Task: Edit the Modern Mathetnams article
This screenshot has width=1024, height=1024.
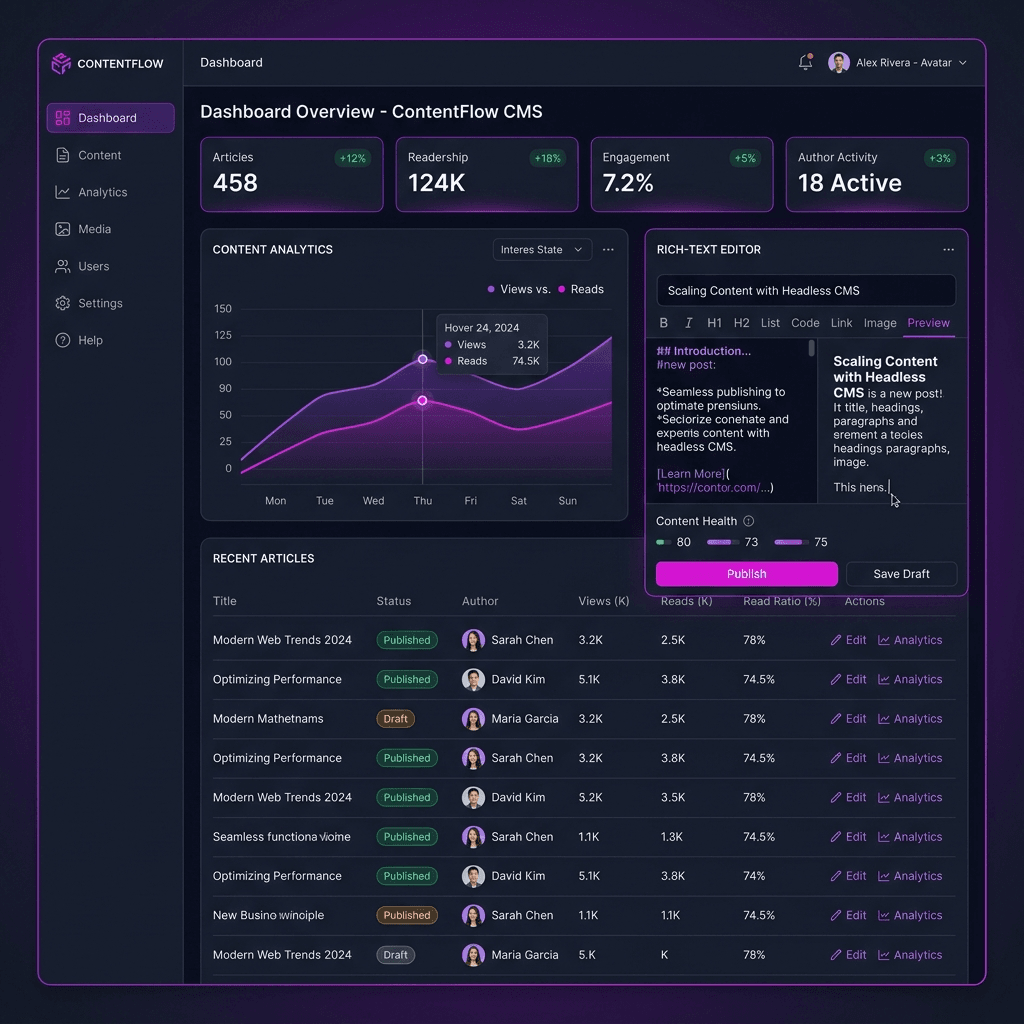Action: pyautogui.click(x=848, y=718)
